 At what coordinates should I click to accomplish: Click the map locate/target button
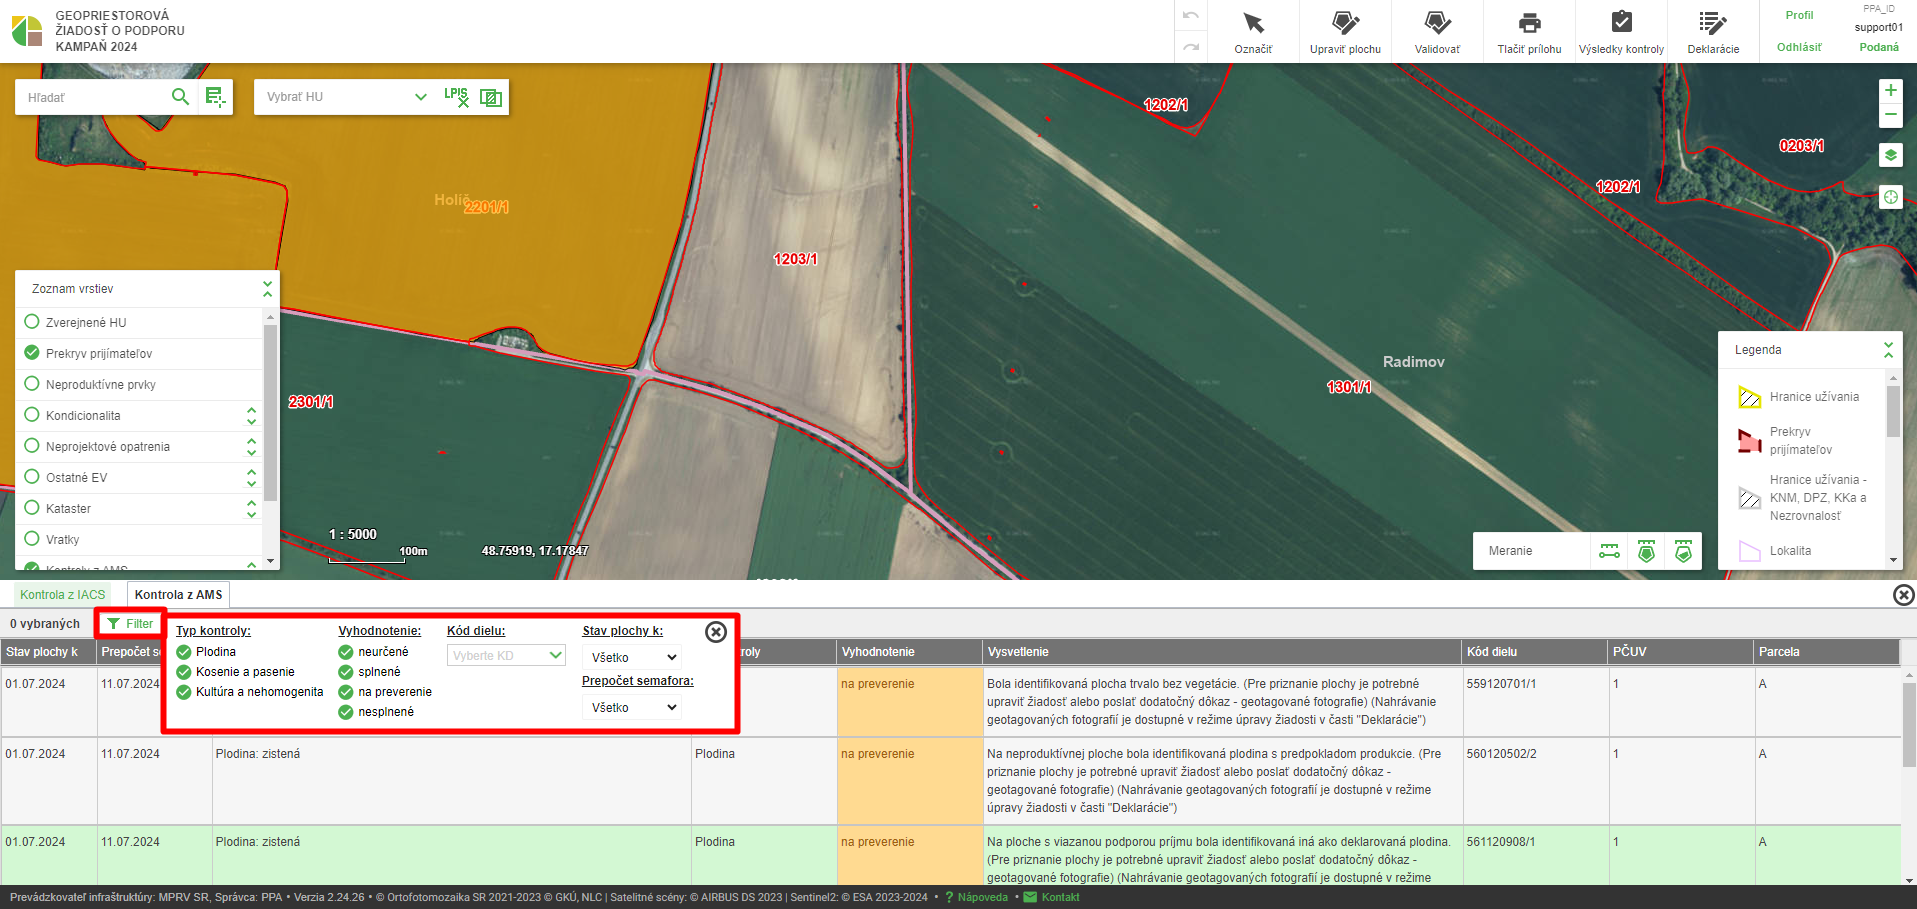1890,197
